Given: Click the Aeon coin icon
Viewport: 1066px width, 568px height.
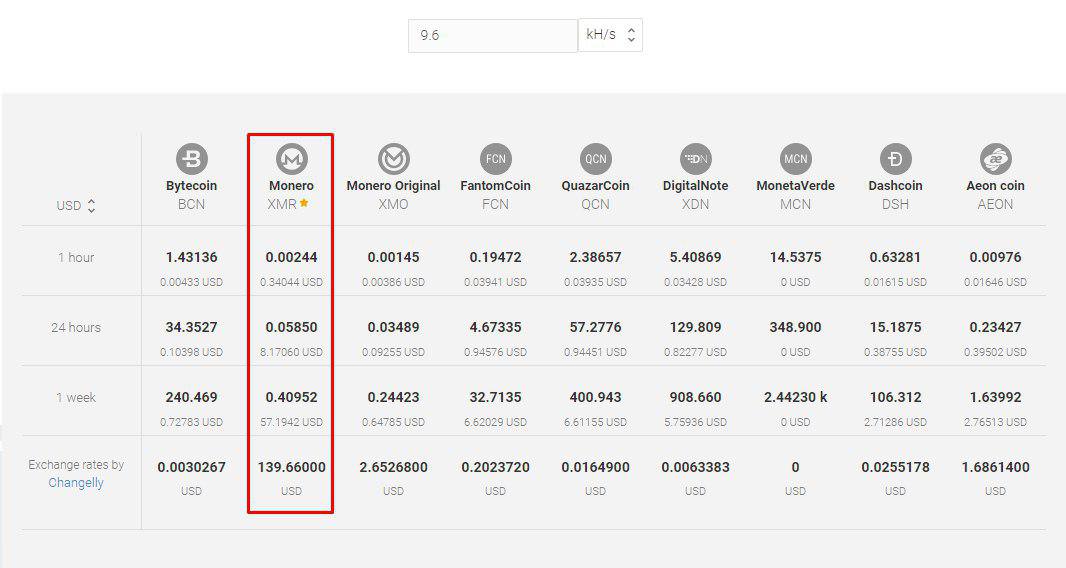Looking at the screenshot, I should (x=995, y=159).
